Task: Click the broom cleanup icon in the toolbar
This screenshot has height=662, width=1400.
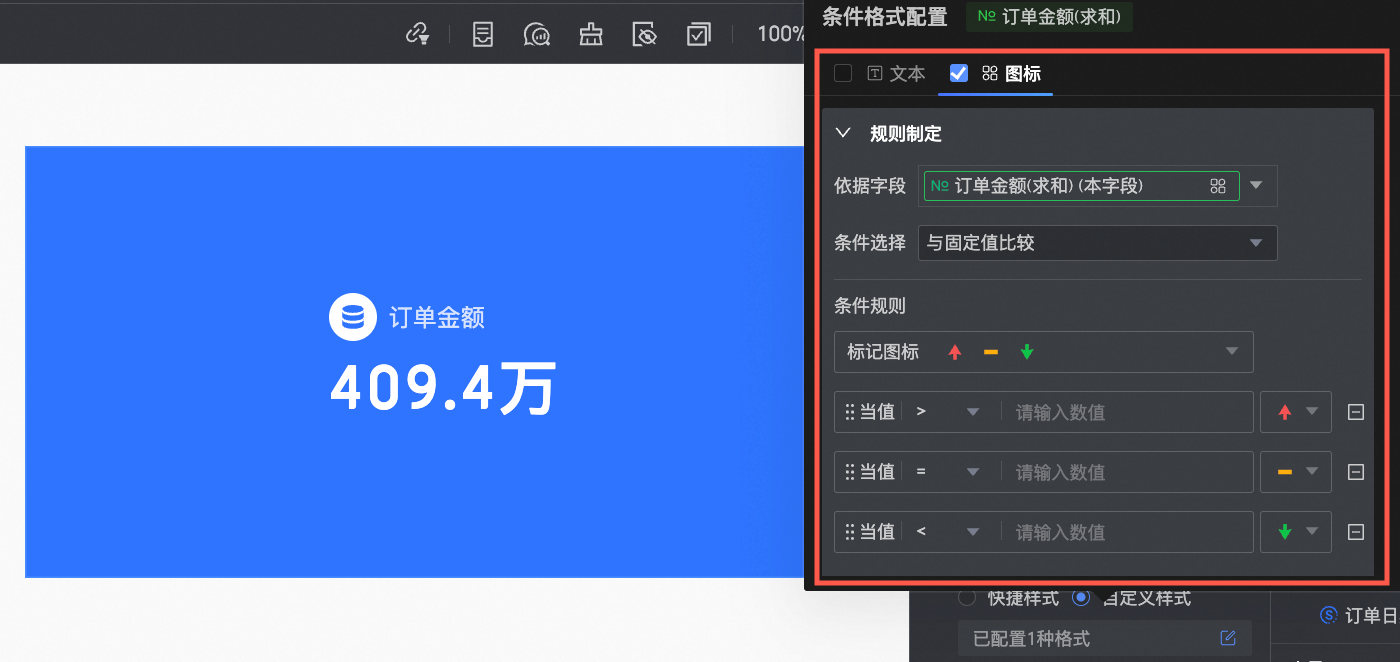Action: click(x=591, y=34)
